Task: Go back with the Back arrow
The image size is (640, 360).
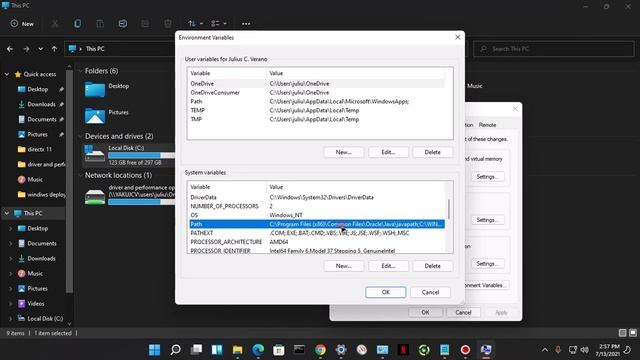Action: [10, 49]
